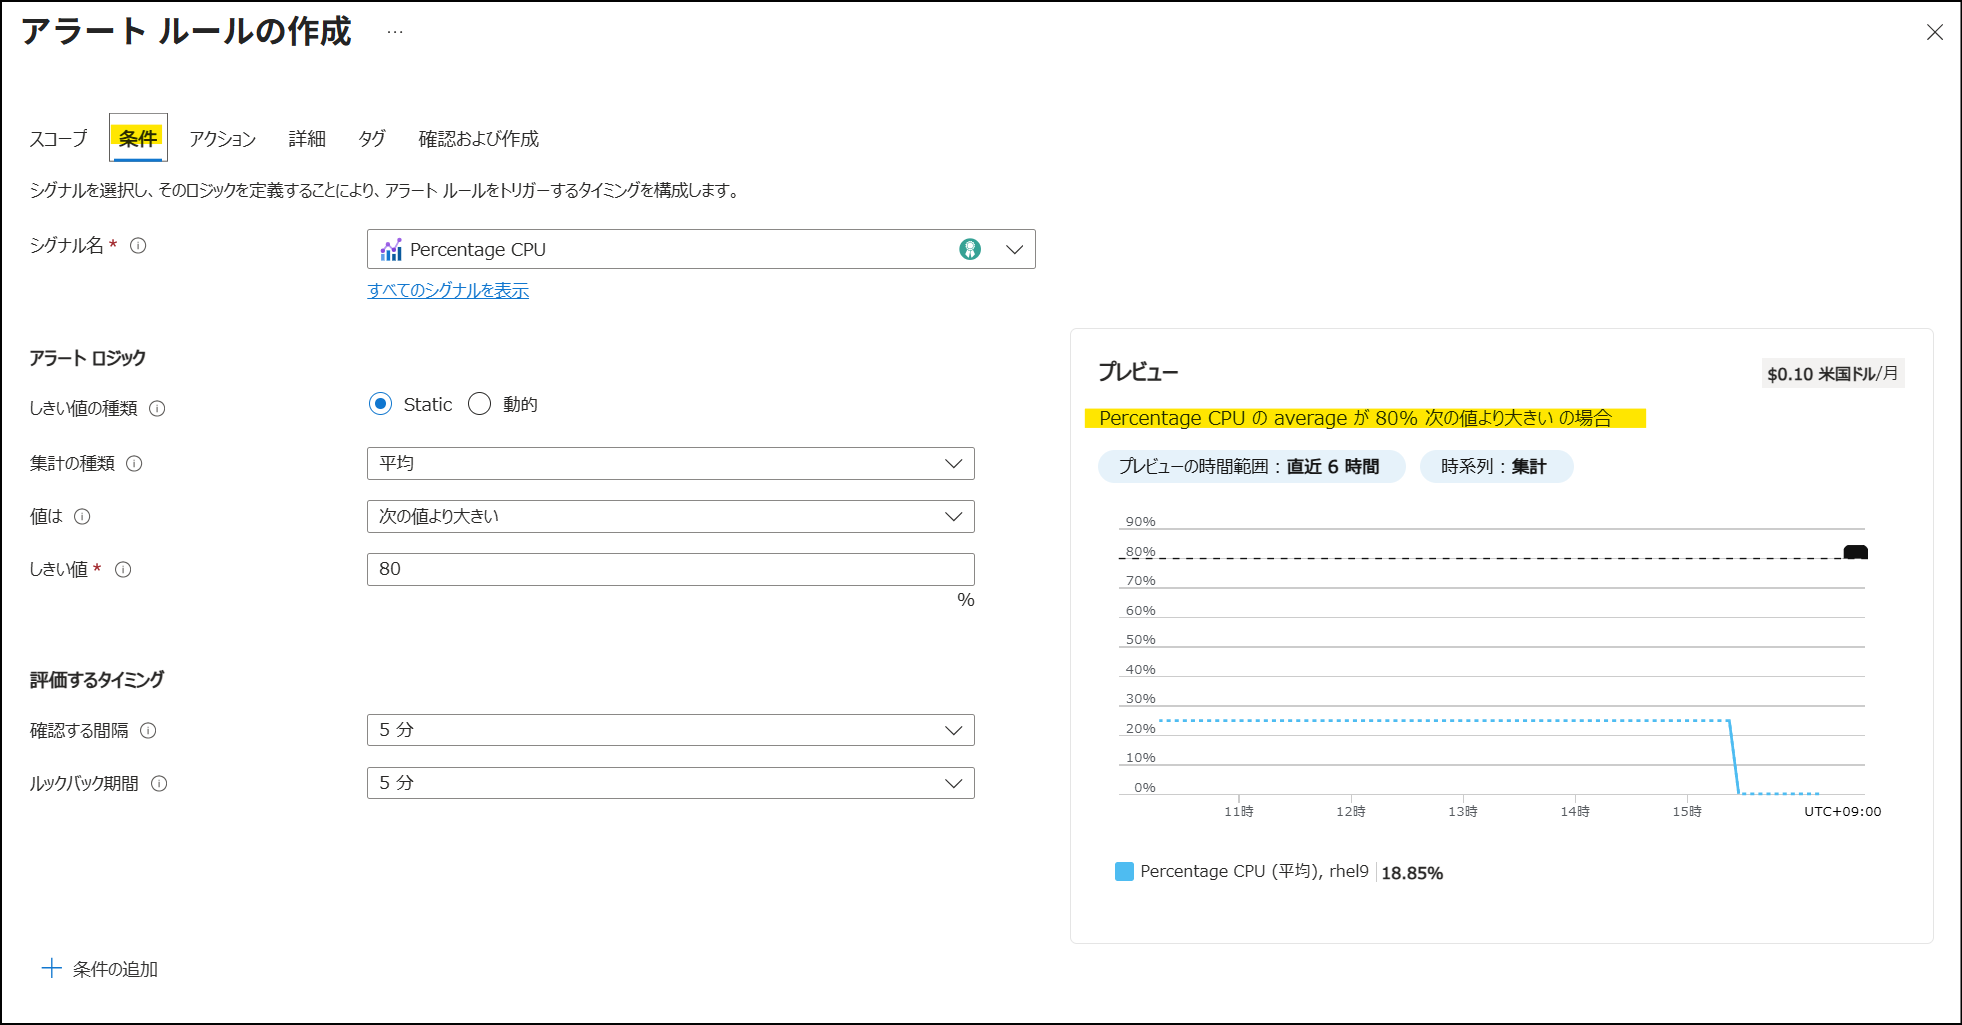Click the info icon next to 集計の種類
The width and height of the screenshot is (1962, 1025).
coord(134,463)
